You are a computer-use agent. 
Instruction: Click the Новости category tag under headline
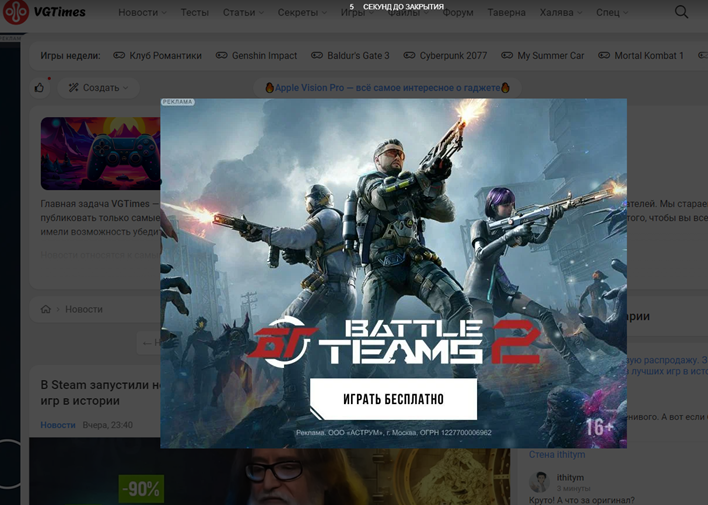click(58, 425)
